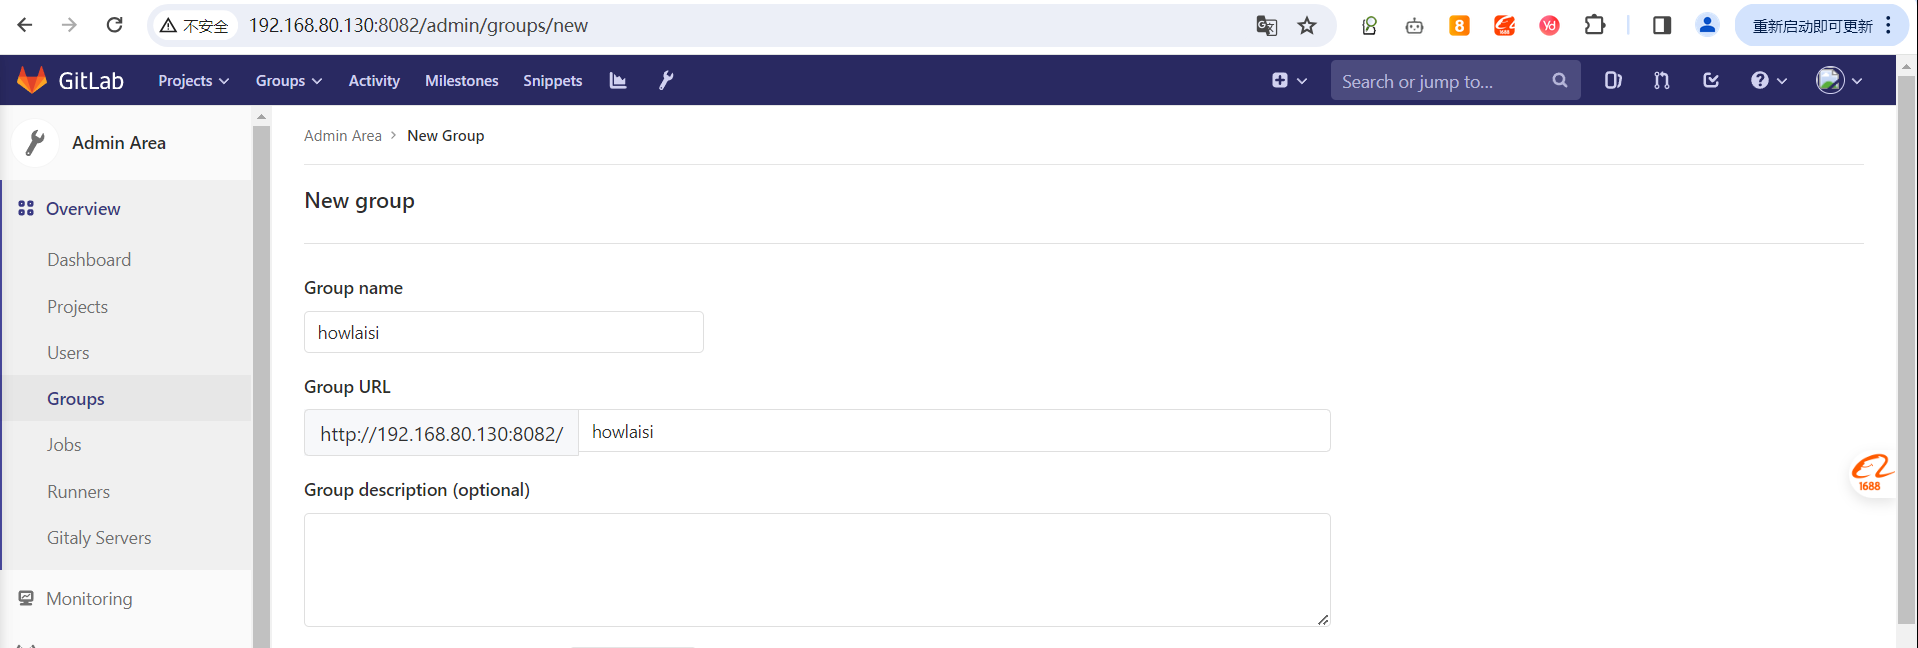This screenshot has width=1918, height=648.
Task: Open the To-Do list icon
Action: coord(1711,81)
